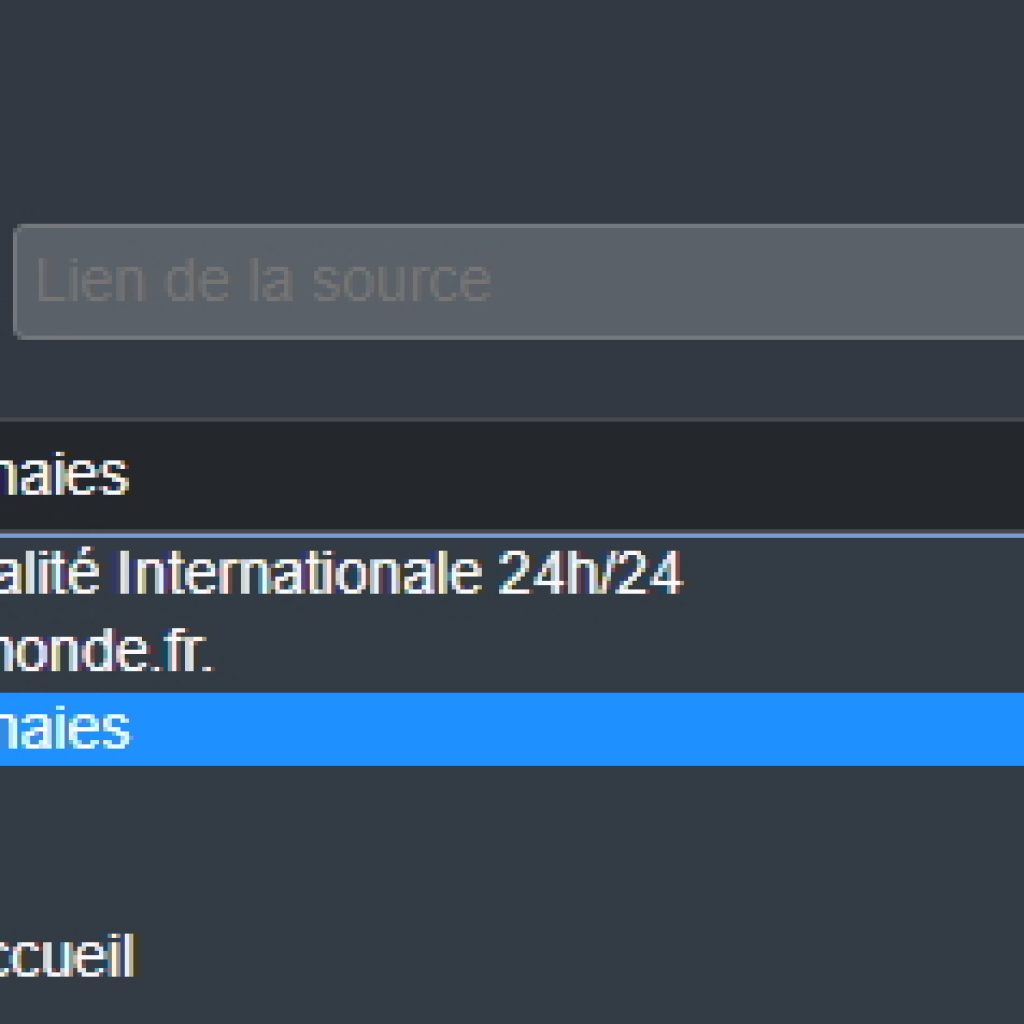Confirm the blue selected 'naies' entry
Screen dimensions: 1024x1024
coord(512,729)
